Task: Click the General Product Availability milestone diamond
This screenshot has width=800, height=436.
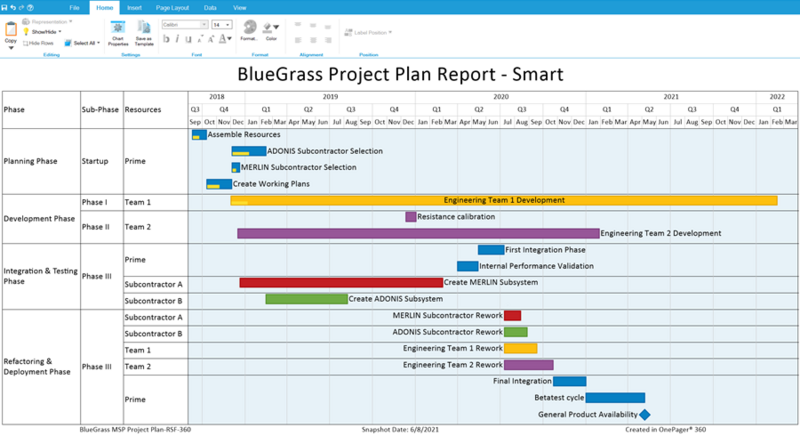Action: click(x=644, y=415)
